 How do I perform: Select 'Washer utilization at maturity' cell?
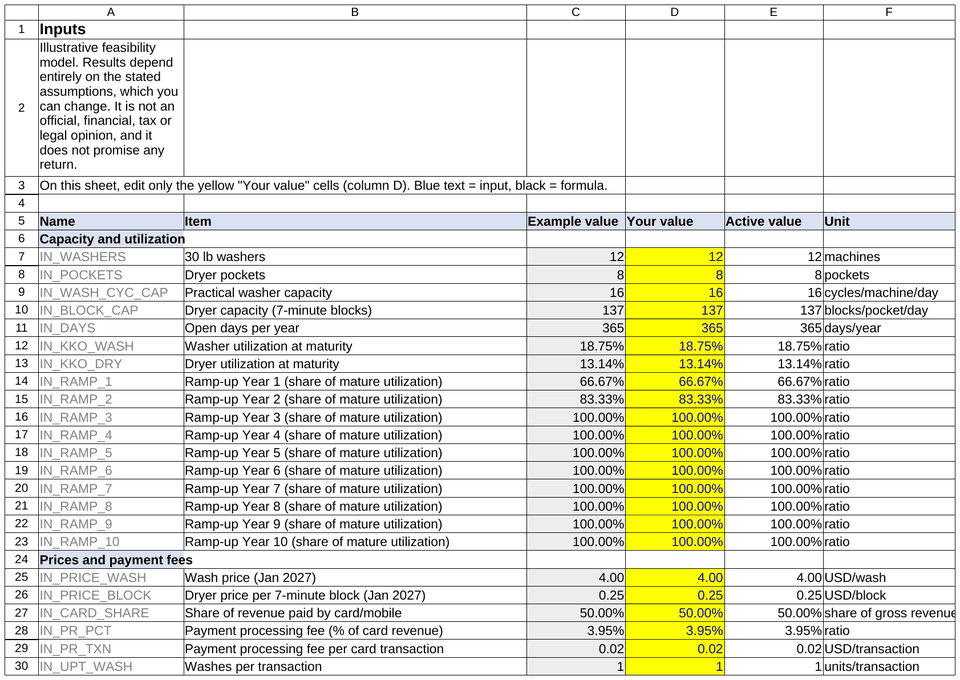click(355, 346)
